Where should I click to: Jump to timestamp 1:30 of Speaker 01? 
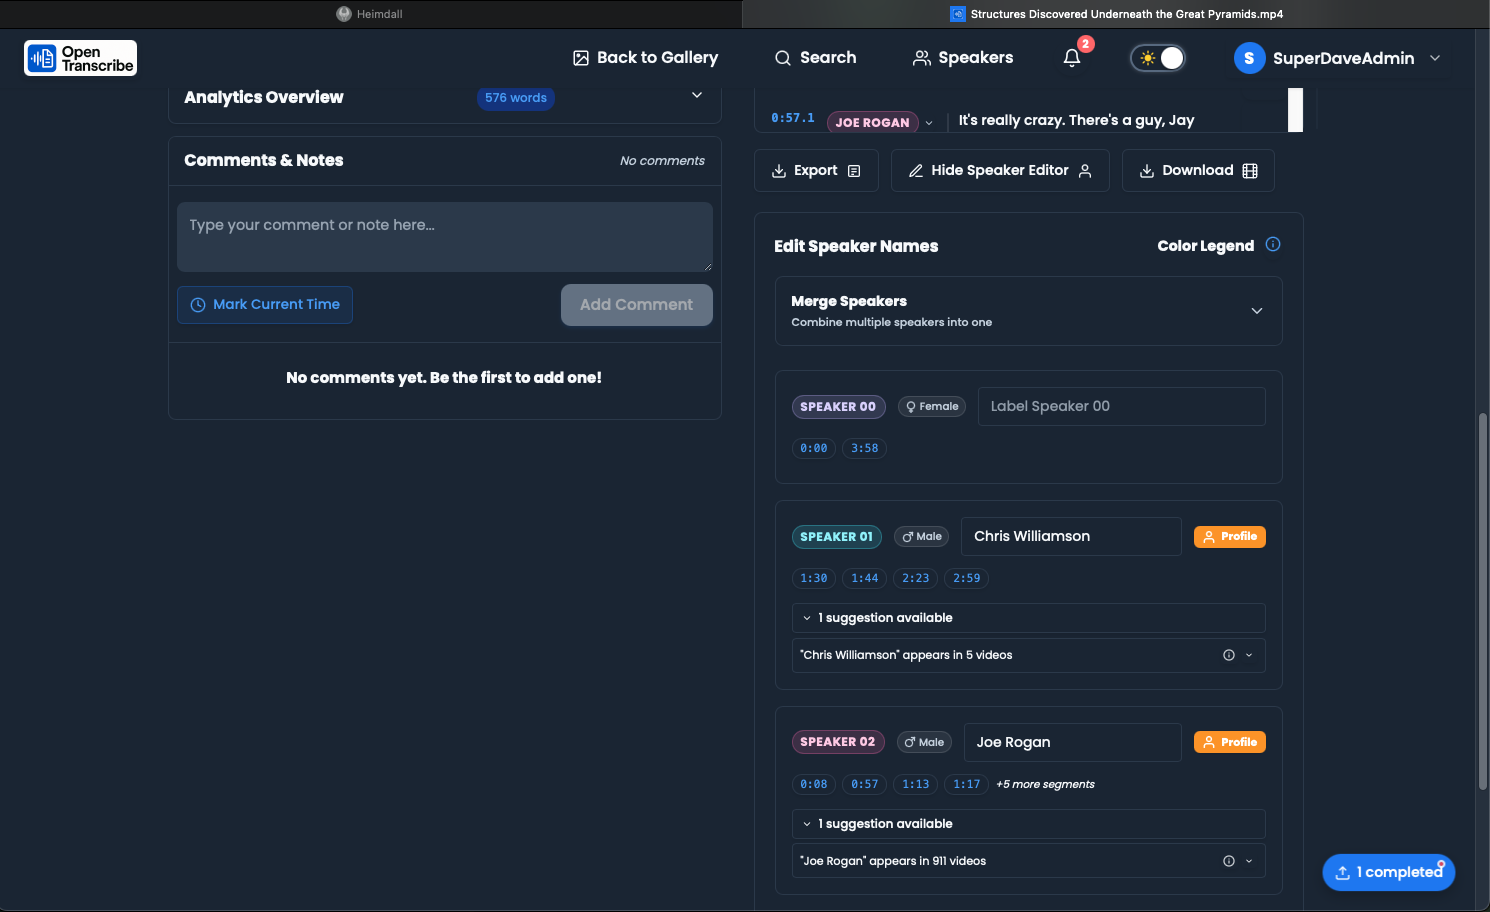(x=814, y=579)
